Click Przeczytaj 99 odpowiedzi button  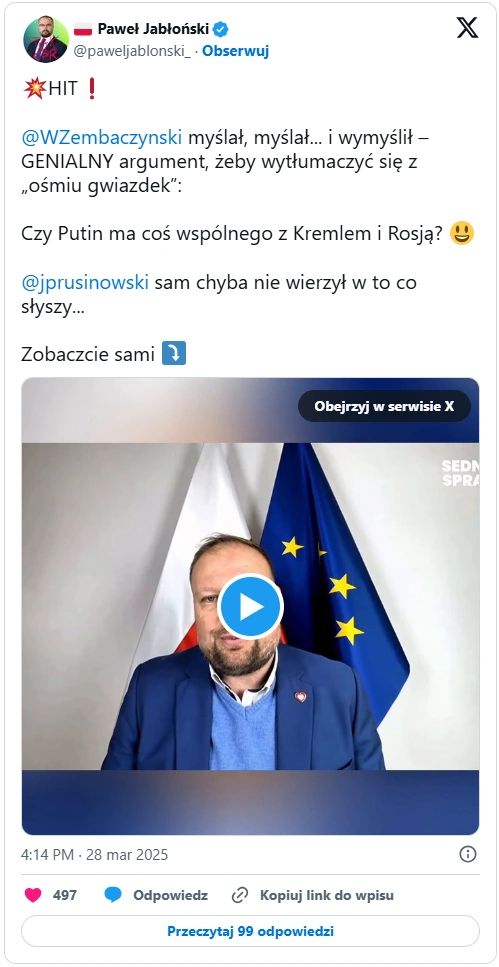pyautogui.click(x=250, y=931)
